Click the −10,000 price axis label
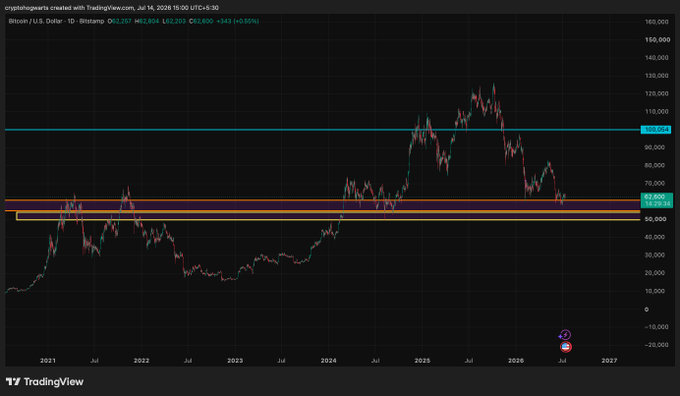This screenshot has width=680, height=396. 656,327
